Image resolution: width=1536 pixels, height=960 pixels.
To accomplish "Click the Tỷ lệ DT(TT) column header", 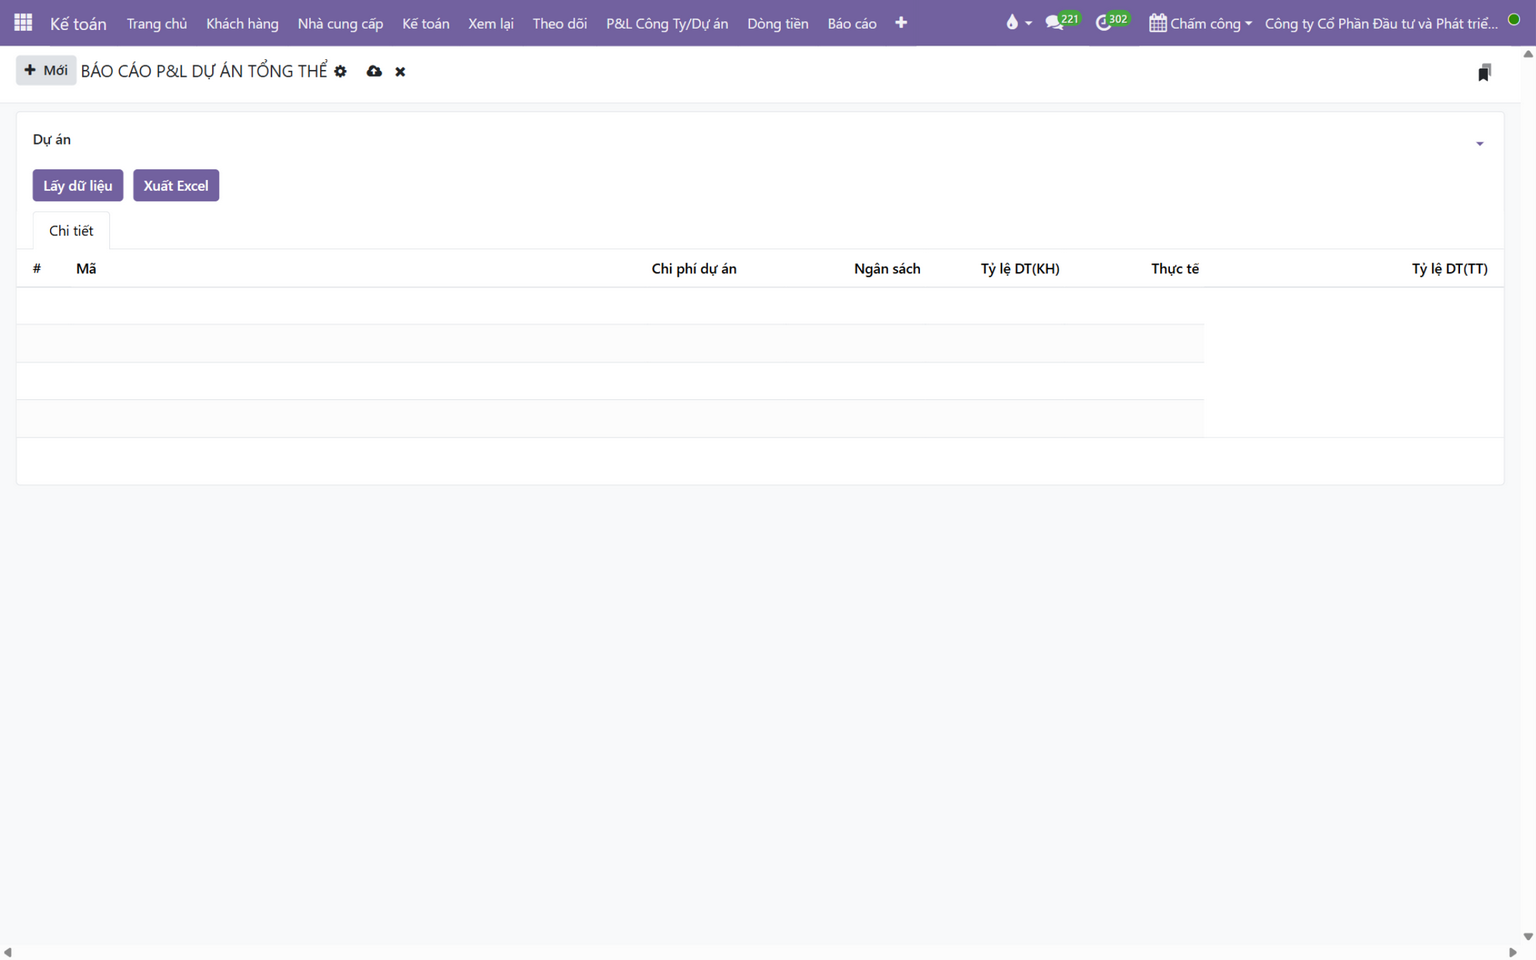I will tap(1450, 268).
